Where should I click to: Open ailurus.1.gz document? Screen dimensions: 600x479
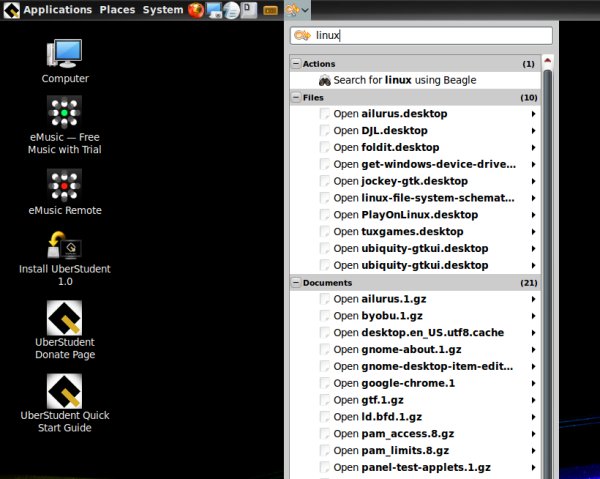point(415,299)
